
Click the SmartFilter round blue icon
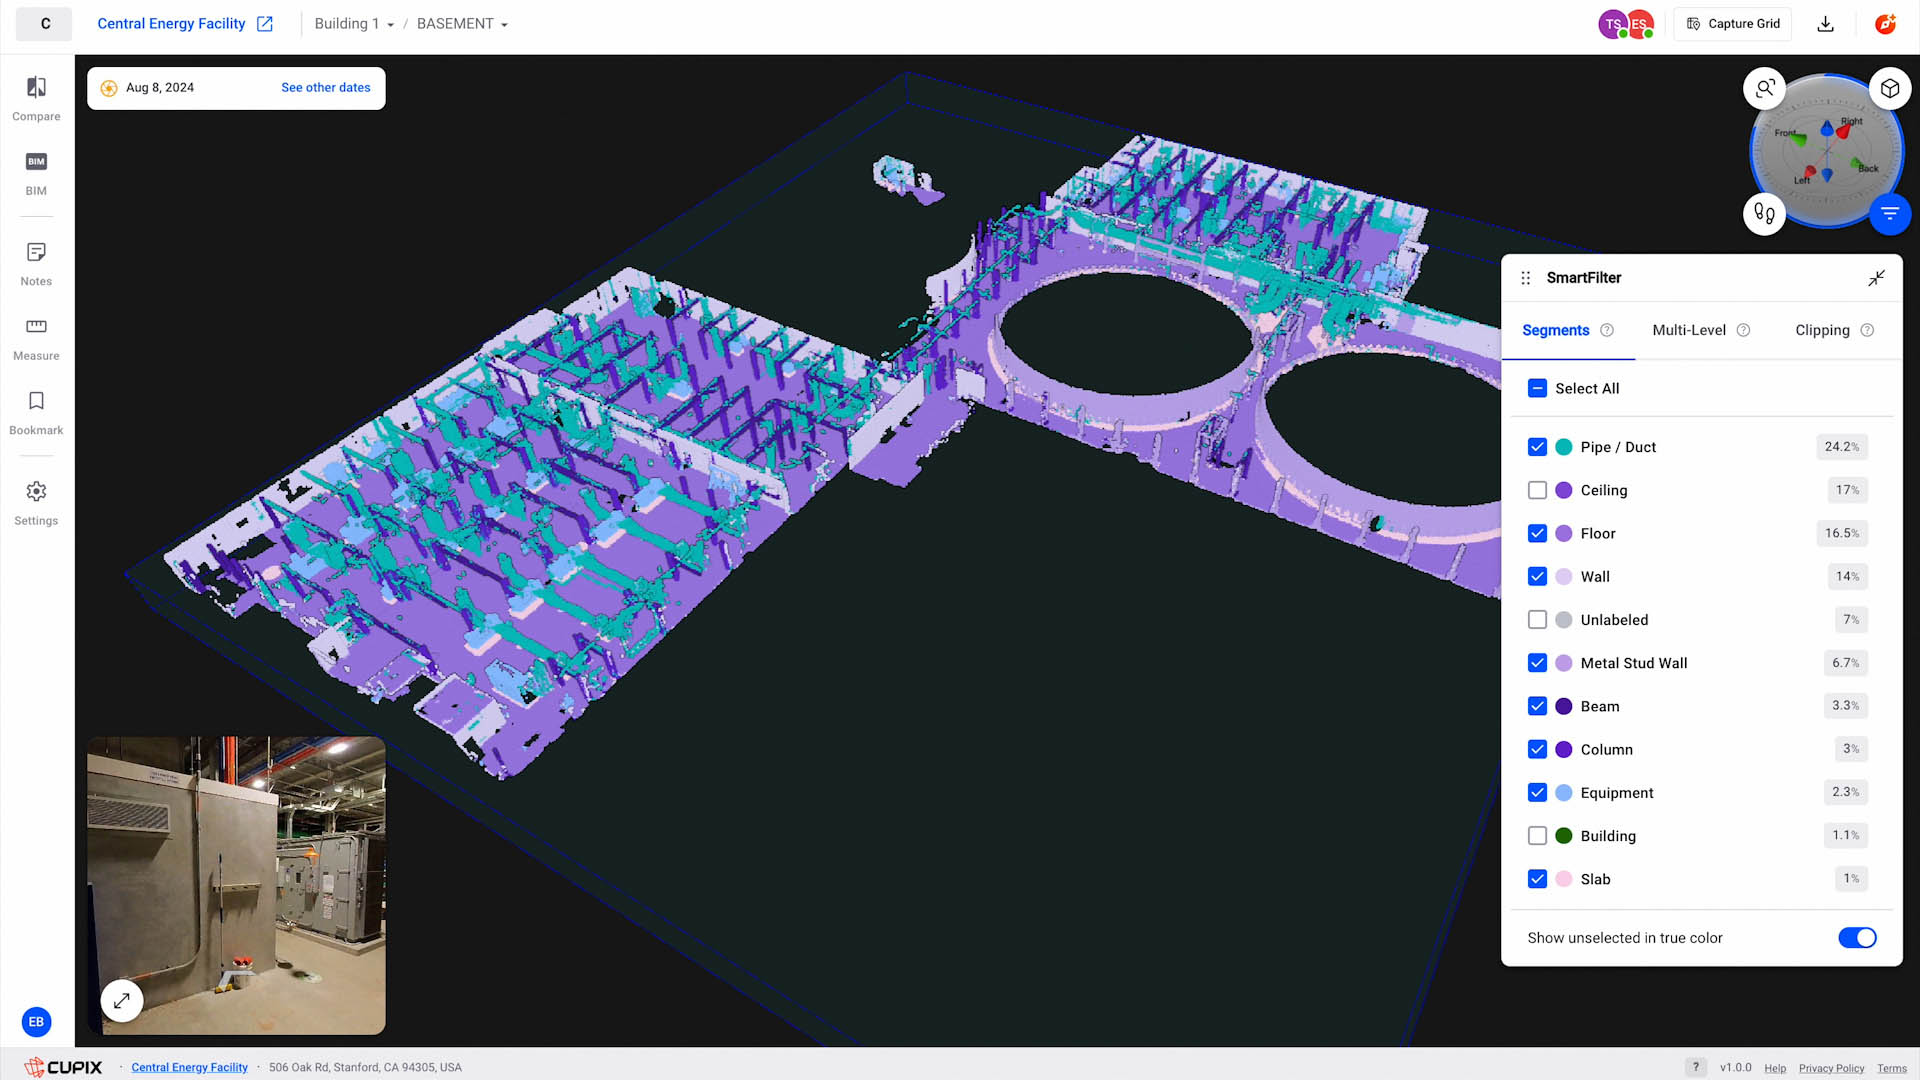pos(1889,214)
